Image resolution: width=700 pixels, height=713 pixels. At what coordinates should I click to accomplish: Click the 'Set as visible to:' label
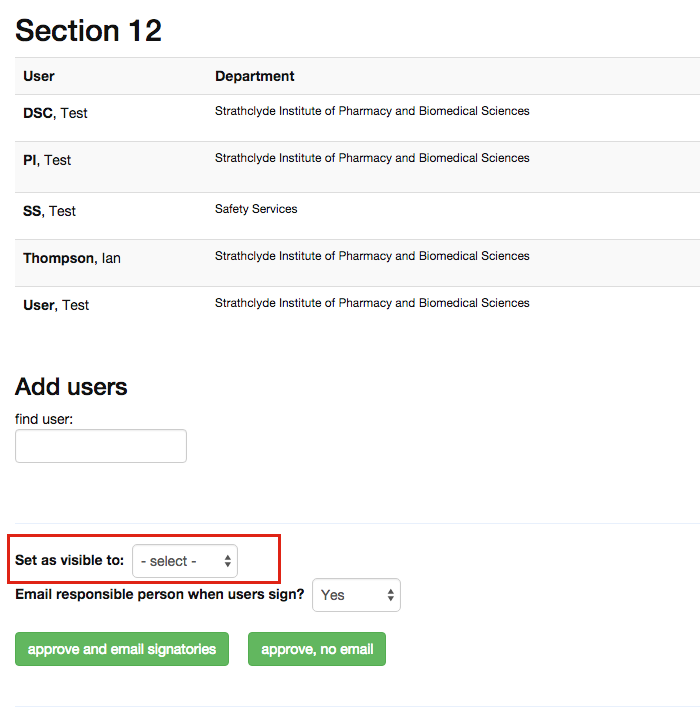pyautogui.click(x=69, y=560)
